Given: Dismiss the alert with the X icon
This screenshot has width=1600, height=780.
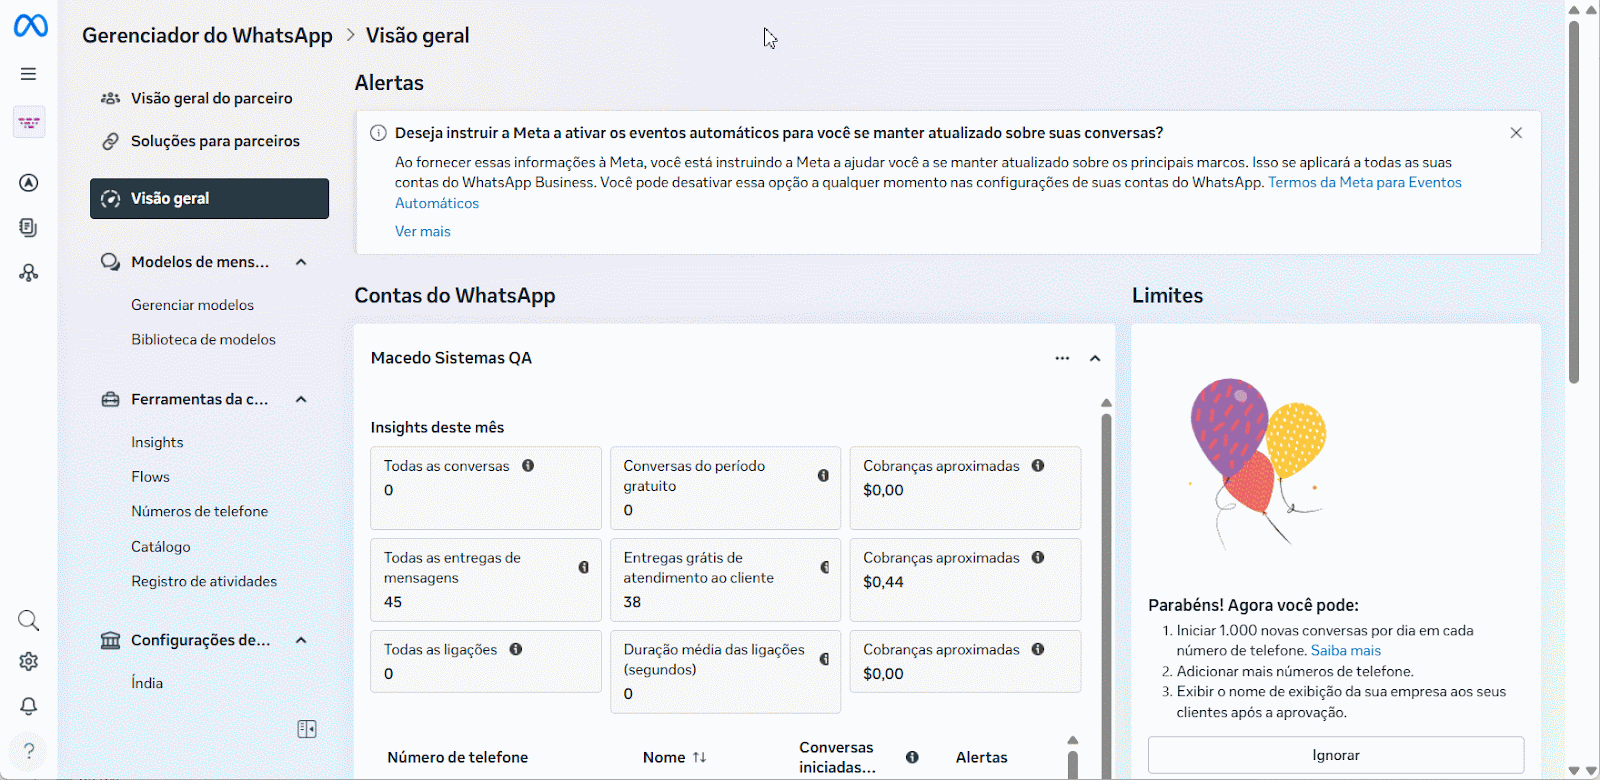Looking at the screenshot, I should pos(1516,133).
